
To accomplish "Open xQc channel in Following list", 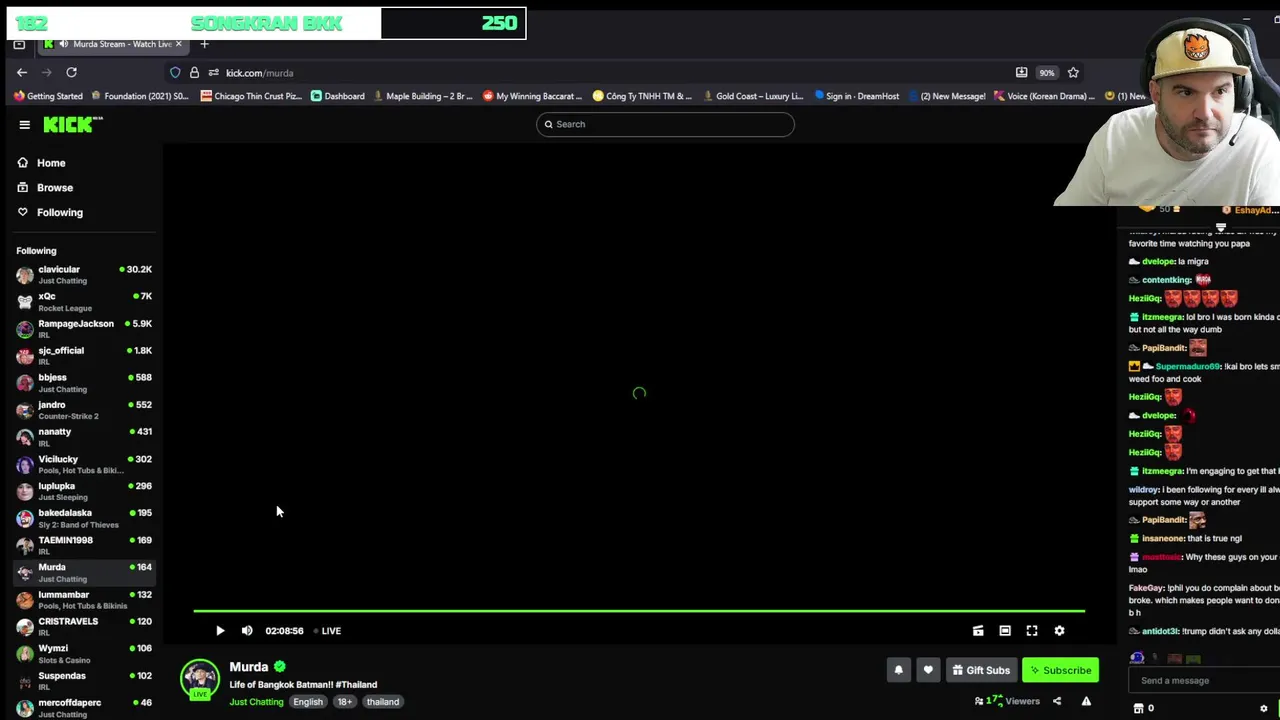I will pos(85,302).
